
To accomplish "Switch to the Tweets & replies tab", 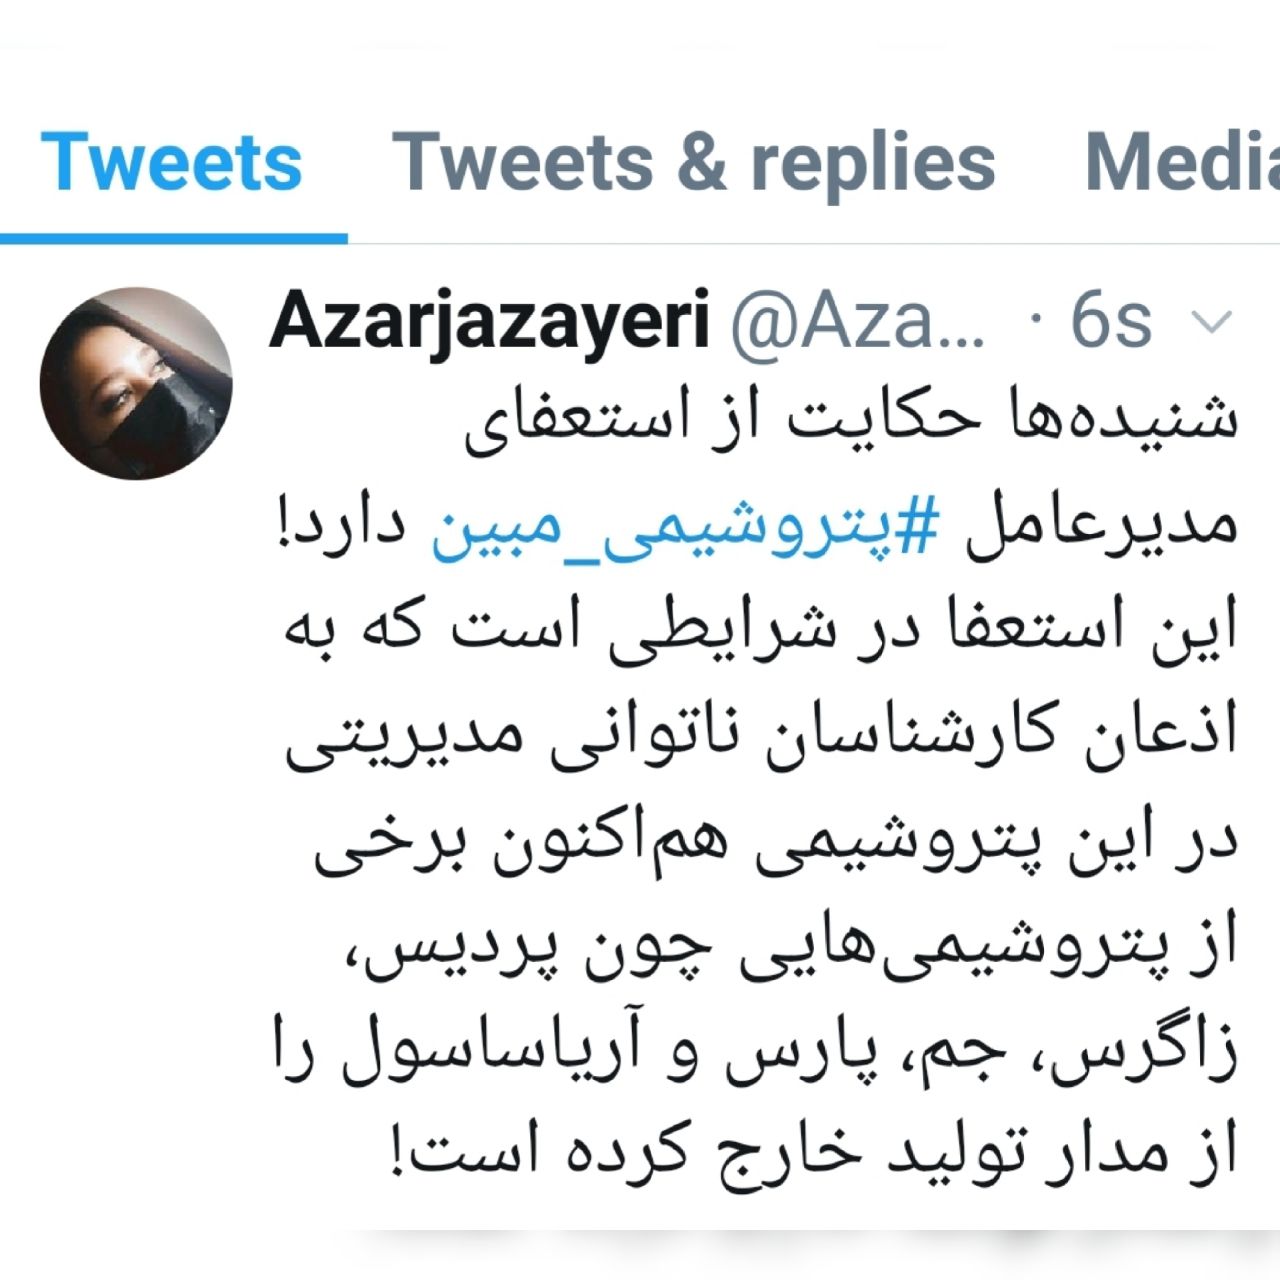I will point(693,163).
